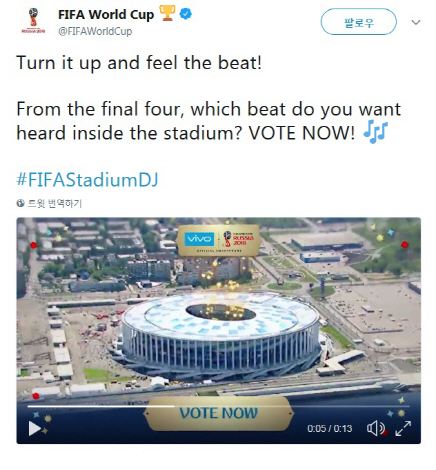Click the vivo sponsor logo in the video
This screenshot has height=470, width=436.
[199, 239]
